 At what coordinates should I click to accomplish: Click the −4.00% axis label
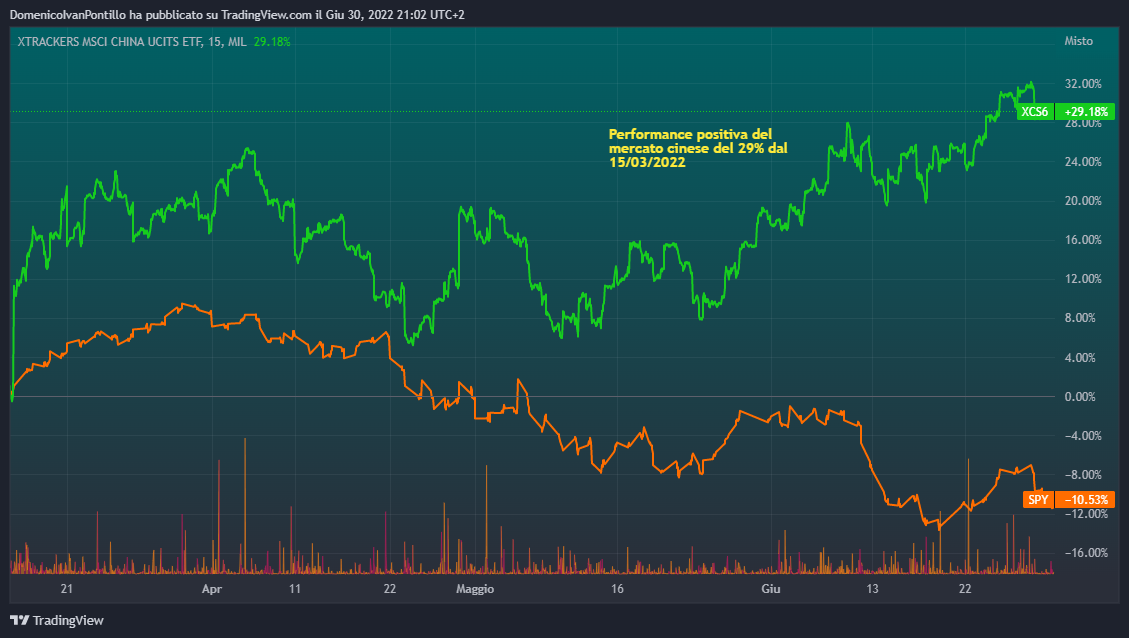pyautogui.click(x=1083, y=436)
